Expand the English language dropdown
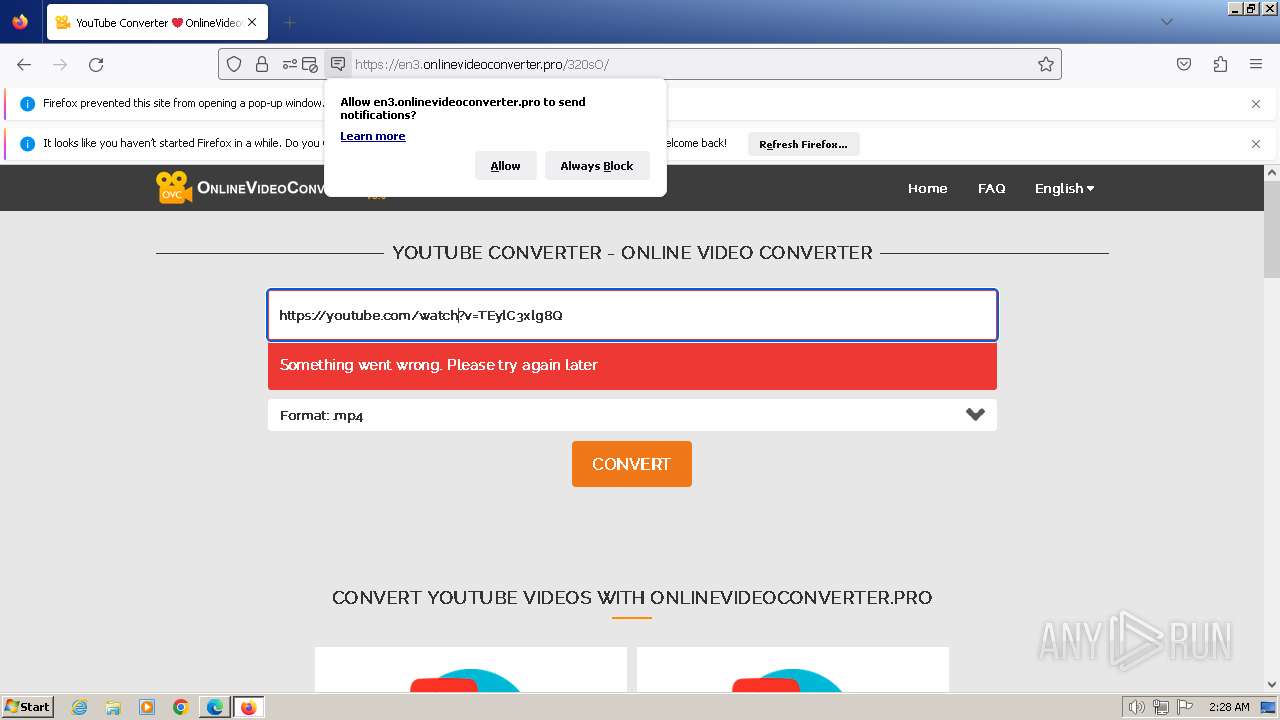Viewport: 1280px width, 720px height. [1064, 188]
